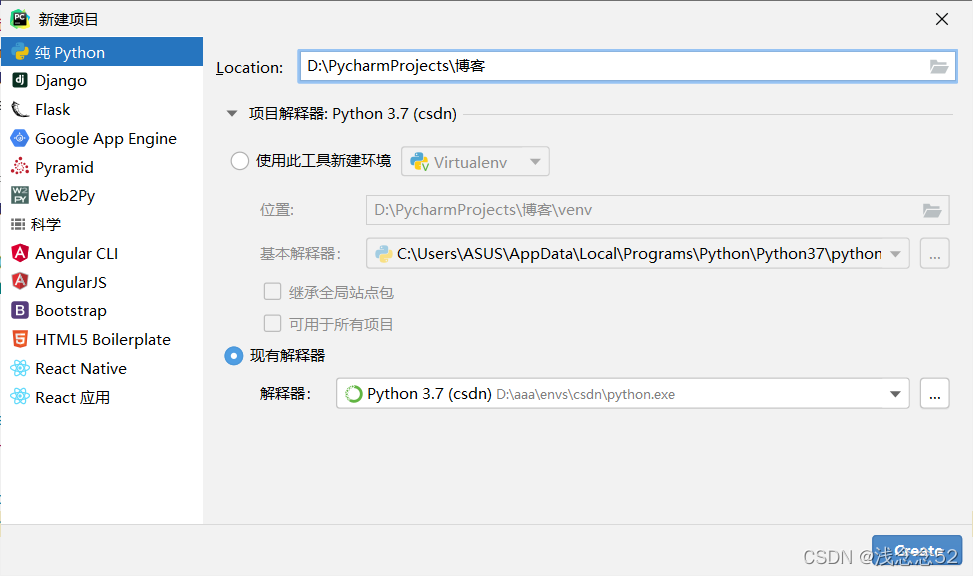This screenshot has width=973, height=576.
Task: Click the 基本解释器: label
Action: pyautogui.click(x=300, y=253)
